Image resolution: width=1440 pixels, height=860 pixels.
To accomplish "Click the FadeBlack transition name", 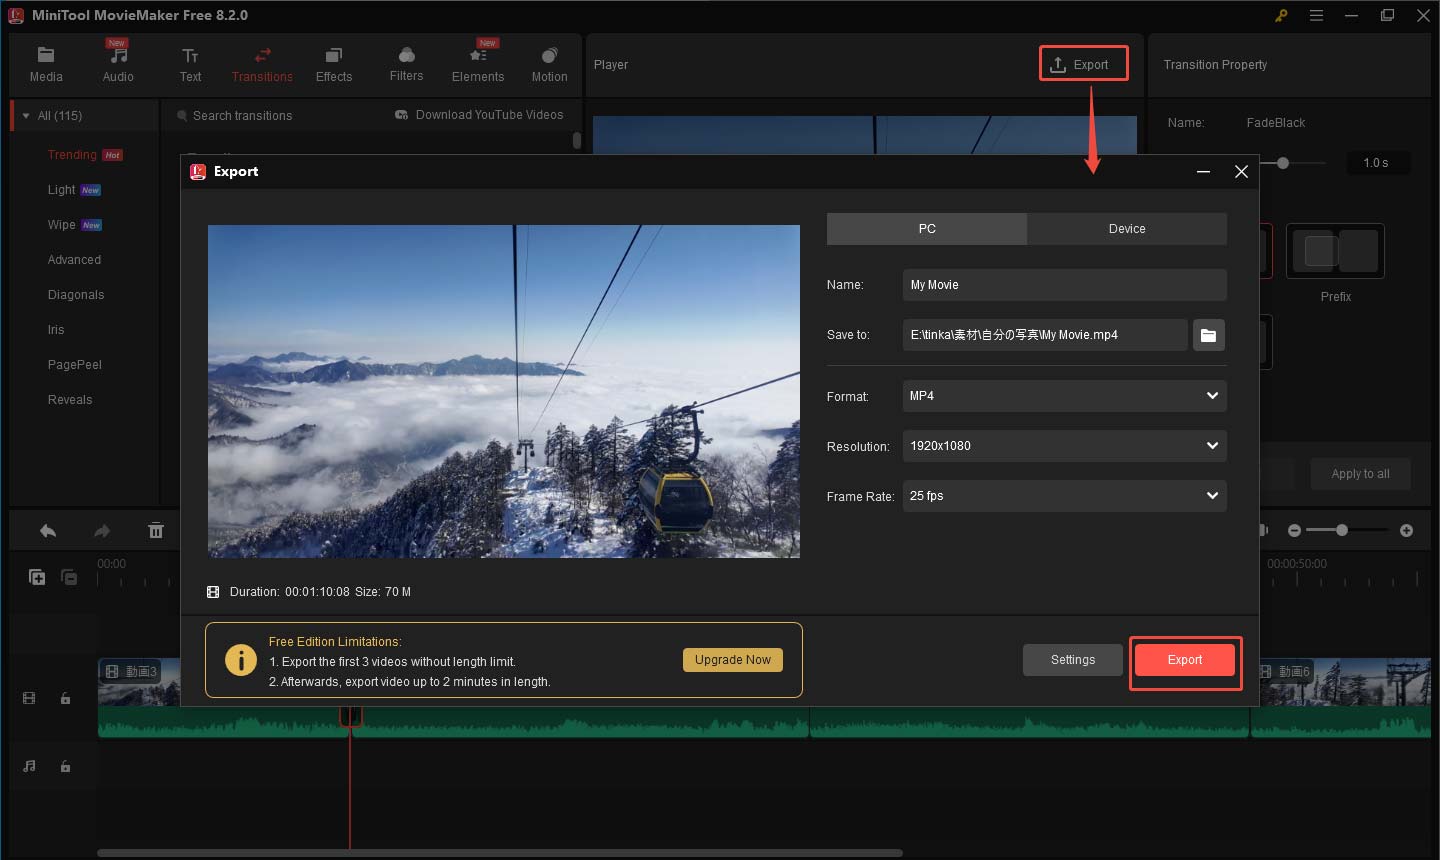I will (x=1275, y=123).
